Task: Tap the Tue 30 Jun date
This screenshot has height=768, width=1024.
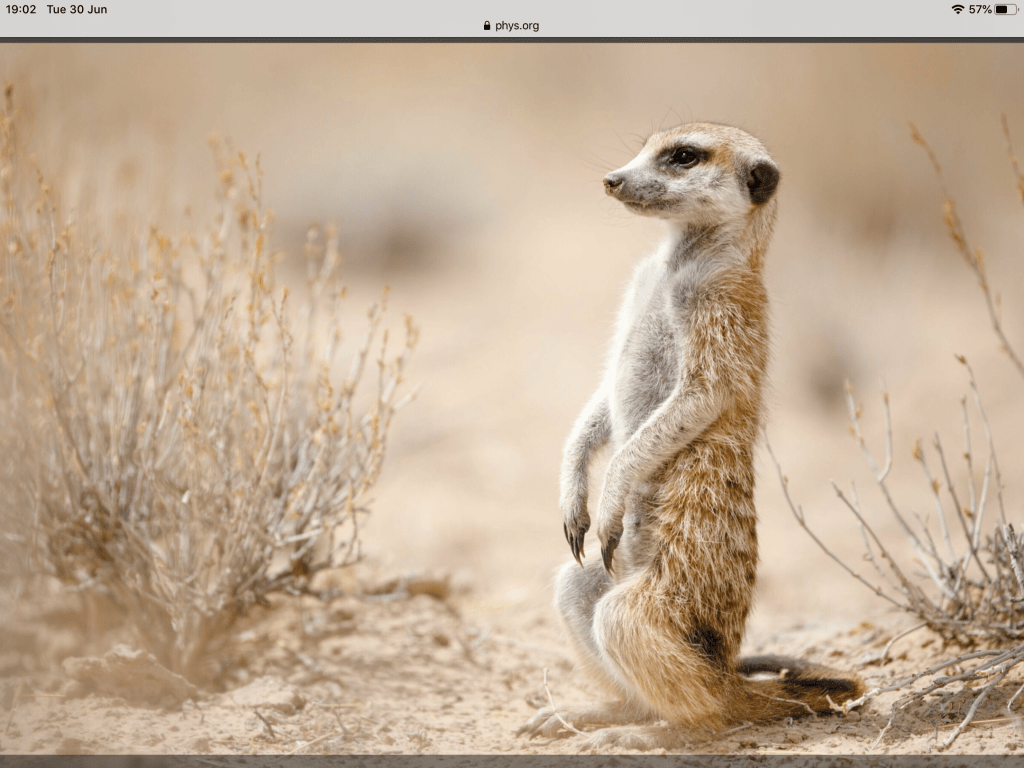Action: [x=77, y=9]
